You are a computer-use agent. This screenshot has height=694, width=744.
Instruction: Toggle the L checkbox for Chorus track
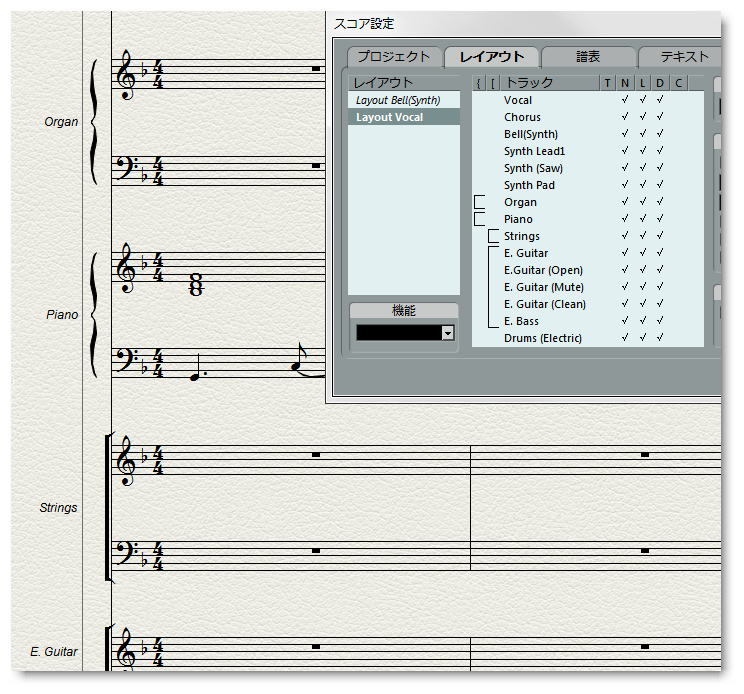(x=642, y=117)
